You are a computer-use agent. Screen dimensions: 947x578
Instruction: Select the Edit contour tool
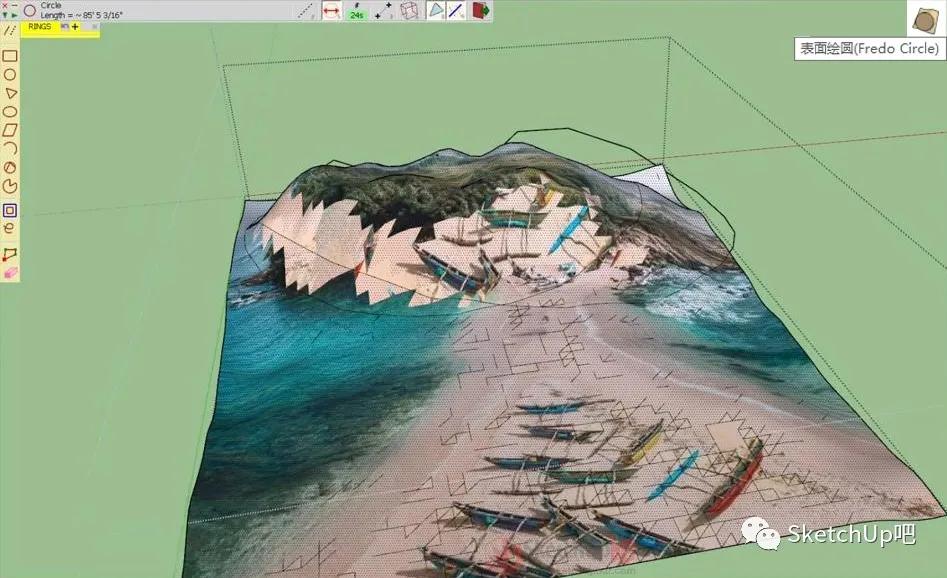click(10, 254)
